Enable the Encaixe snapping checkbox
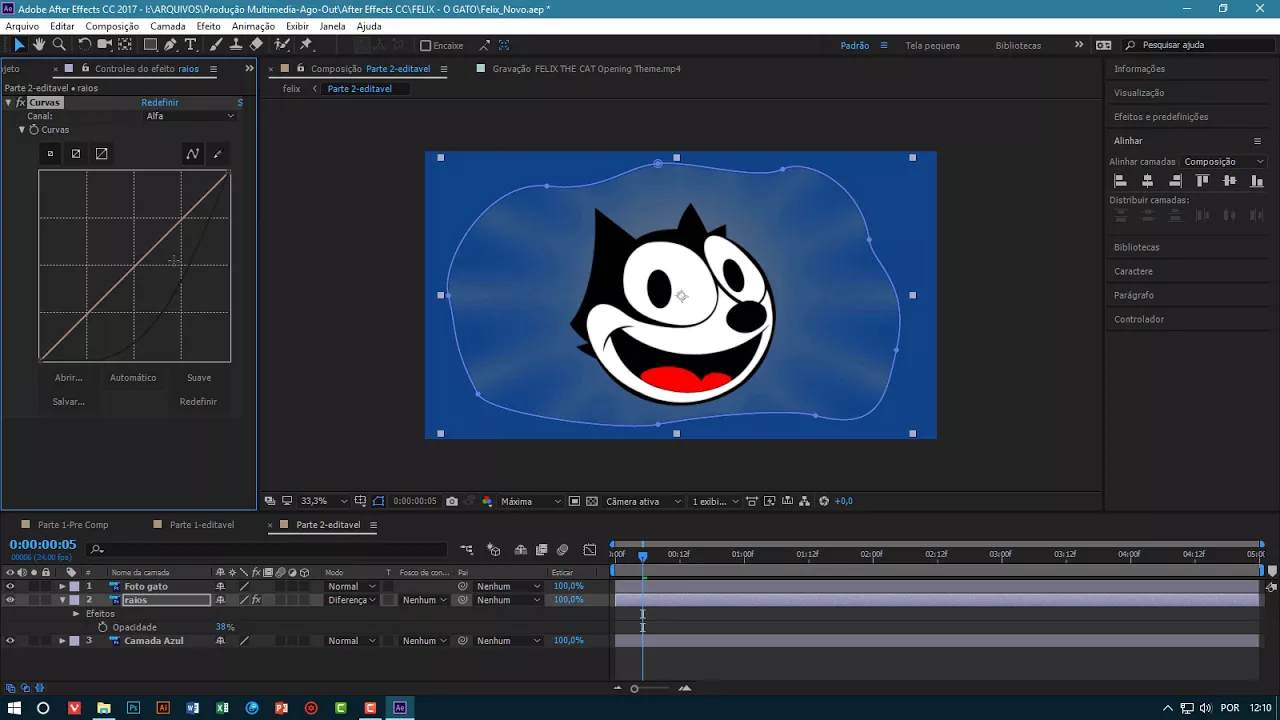 pos(426,45)
